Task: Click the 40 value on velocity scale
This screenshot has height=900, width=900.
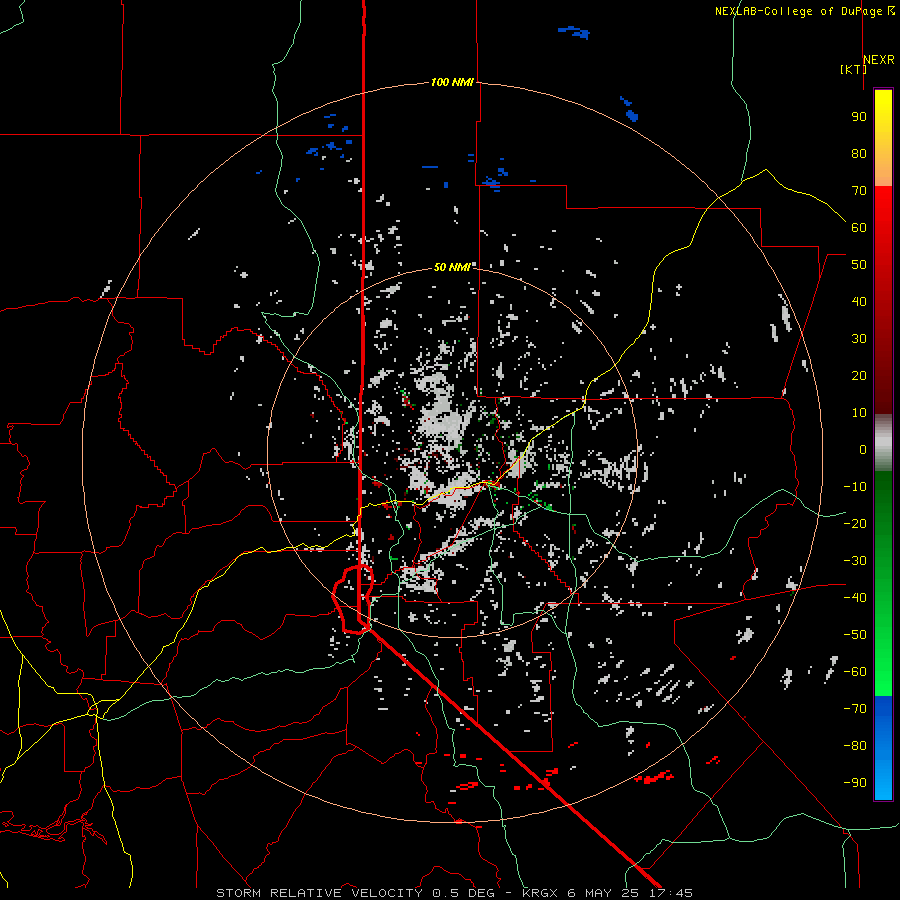Action: 859,301
